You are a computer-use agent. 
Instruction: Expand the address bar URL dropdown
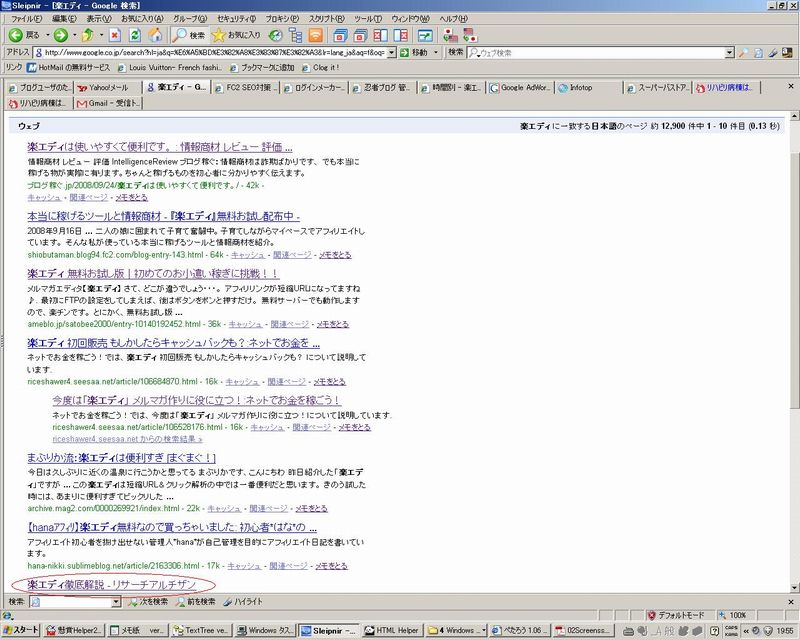tap(391, 53)
